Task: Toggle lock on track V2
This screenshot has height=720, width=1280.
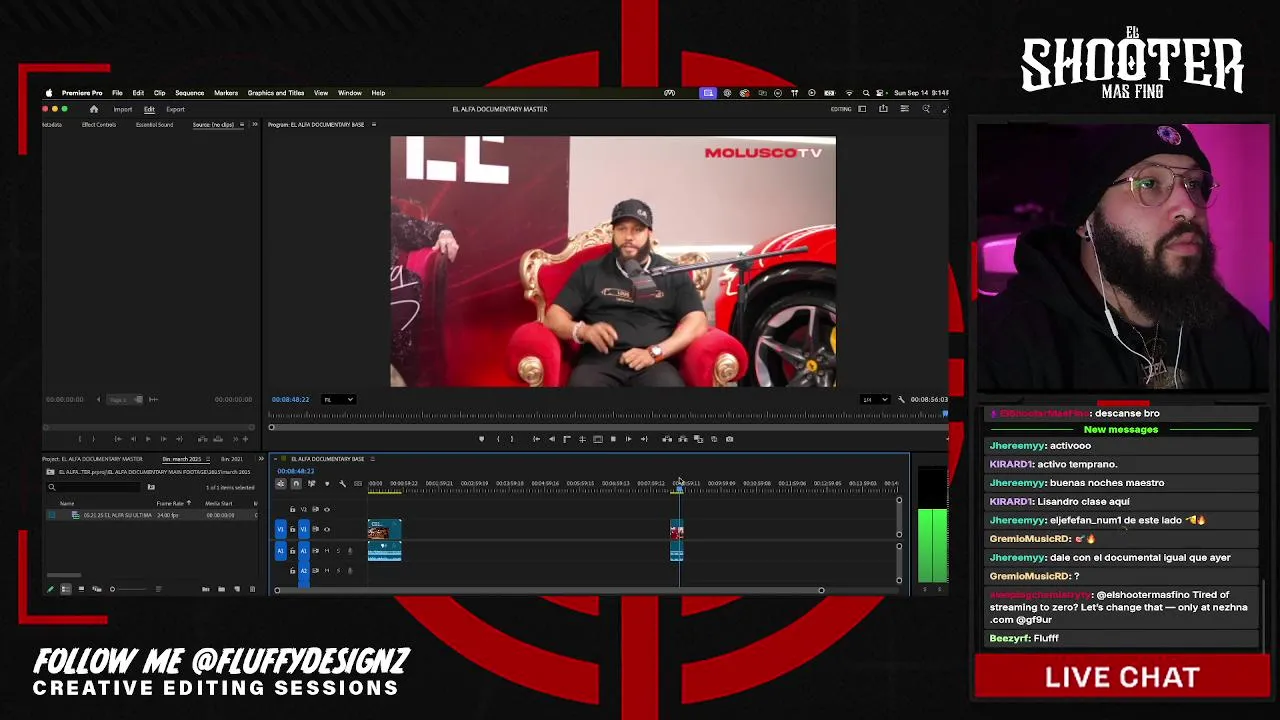Action: (x=292, y=510)
